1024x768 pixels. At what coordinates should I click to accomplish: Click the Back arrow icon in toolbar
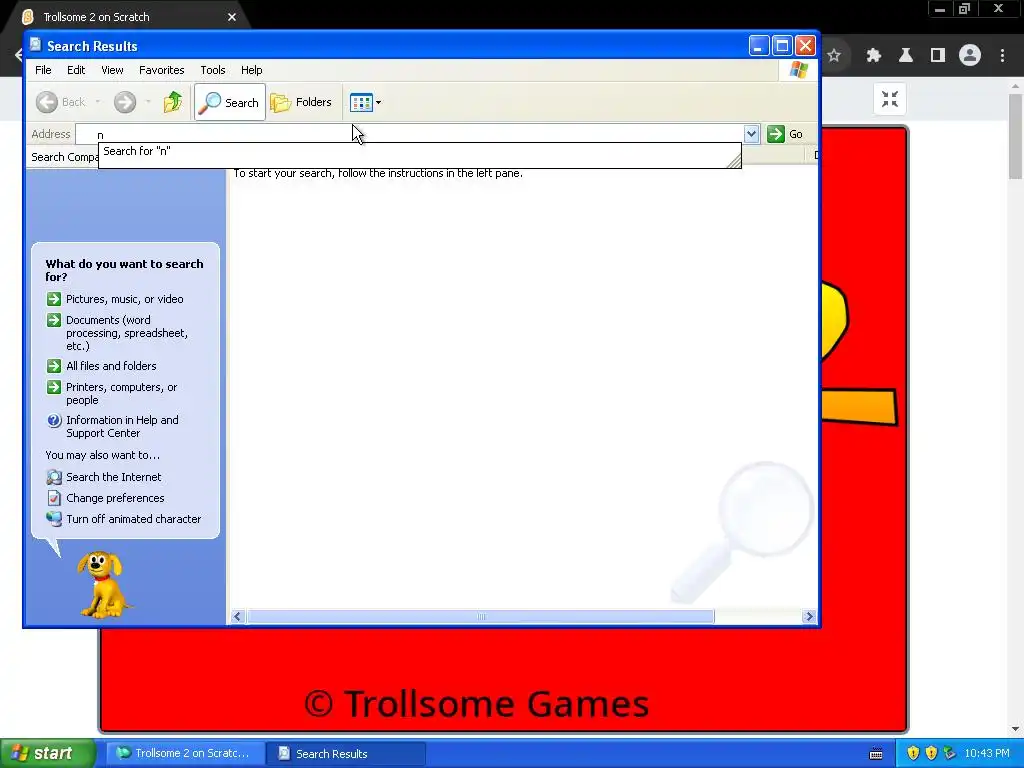47,102
